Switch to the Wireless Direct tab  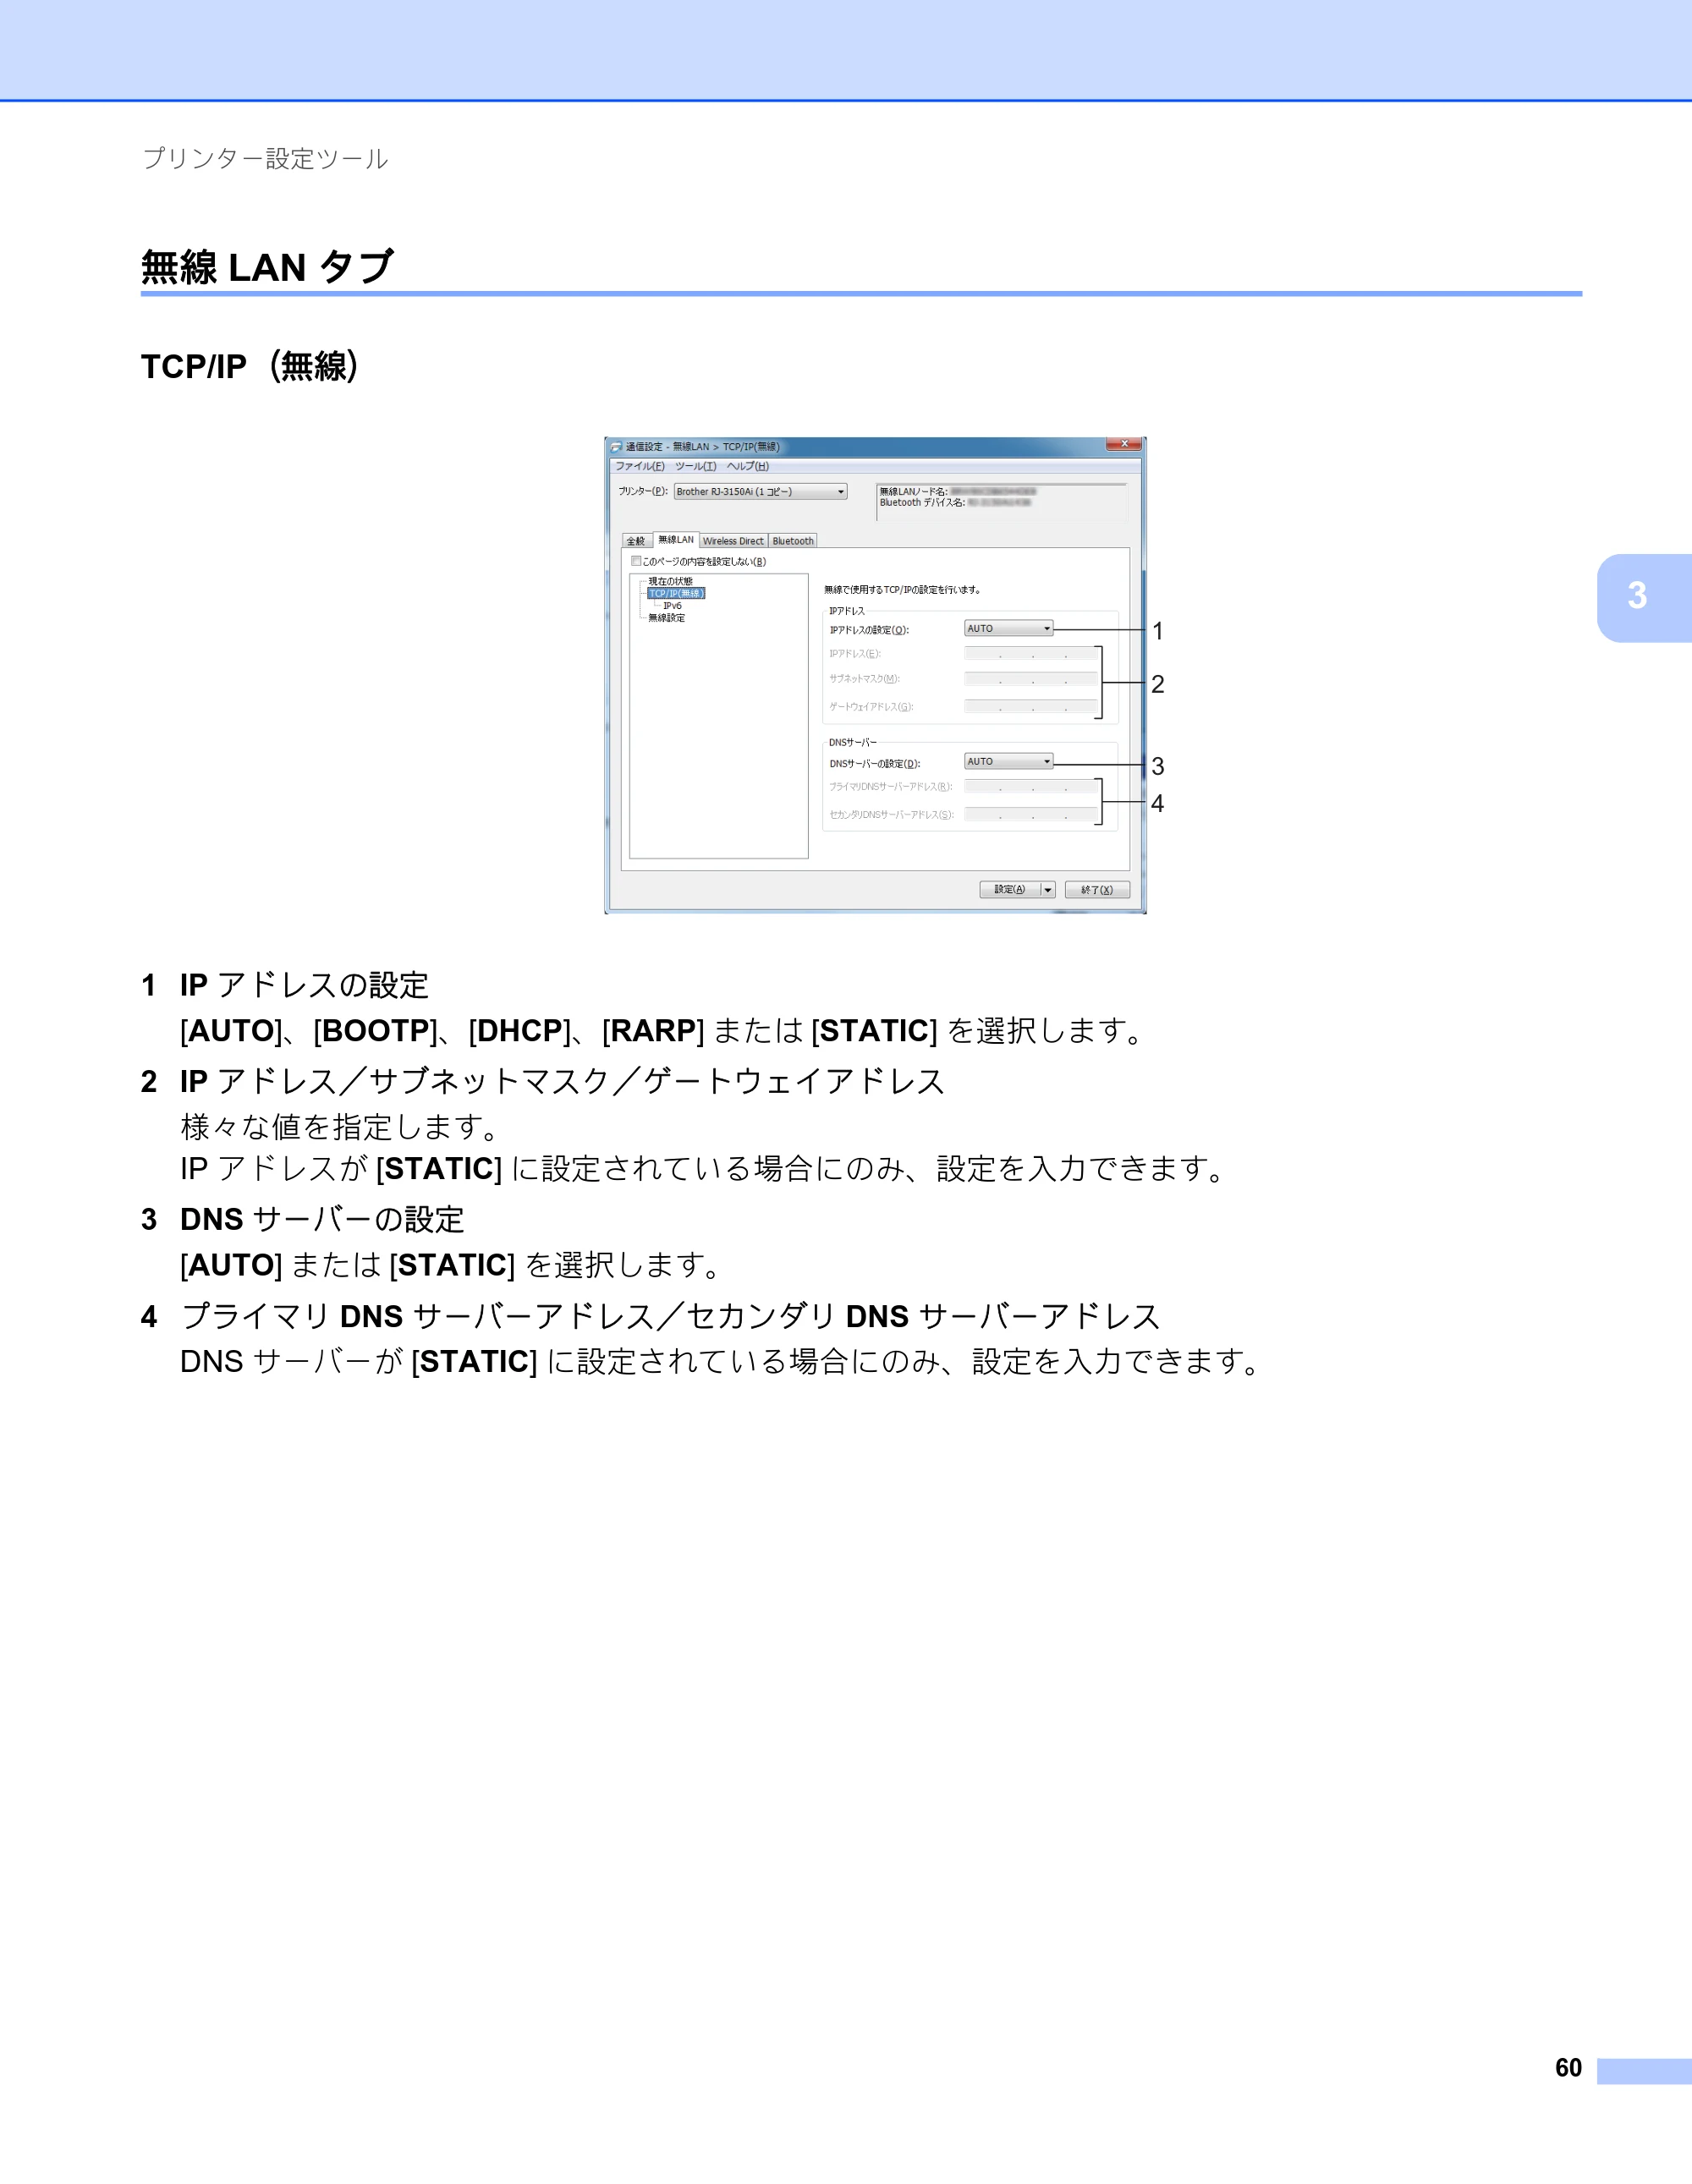[x=733, y=541]
